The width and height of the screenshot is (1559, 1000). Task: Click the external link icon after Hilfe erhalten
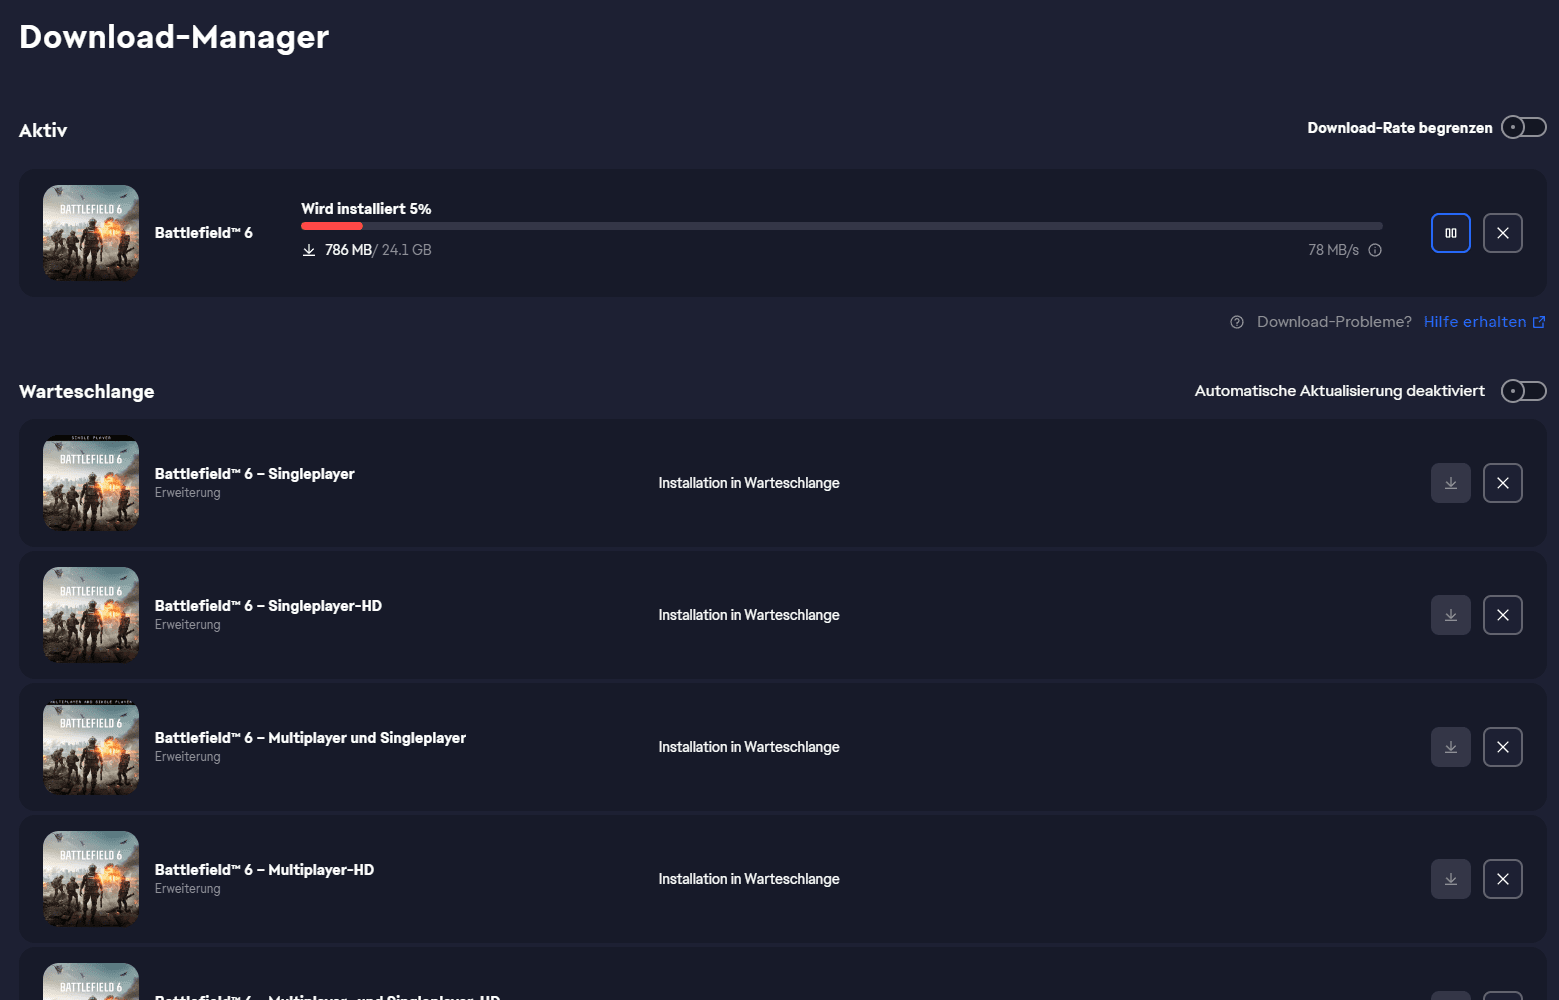click(x=1539, y=322)
